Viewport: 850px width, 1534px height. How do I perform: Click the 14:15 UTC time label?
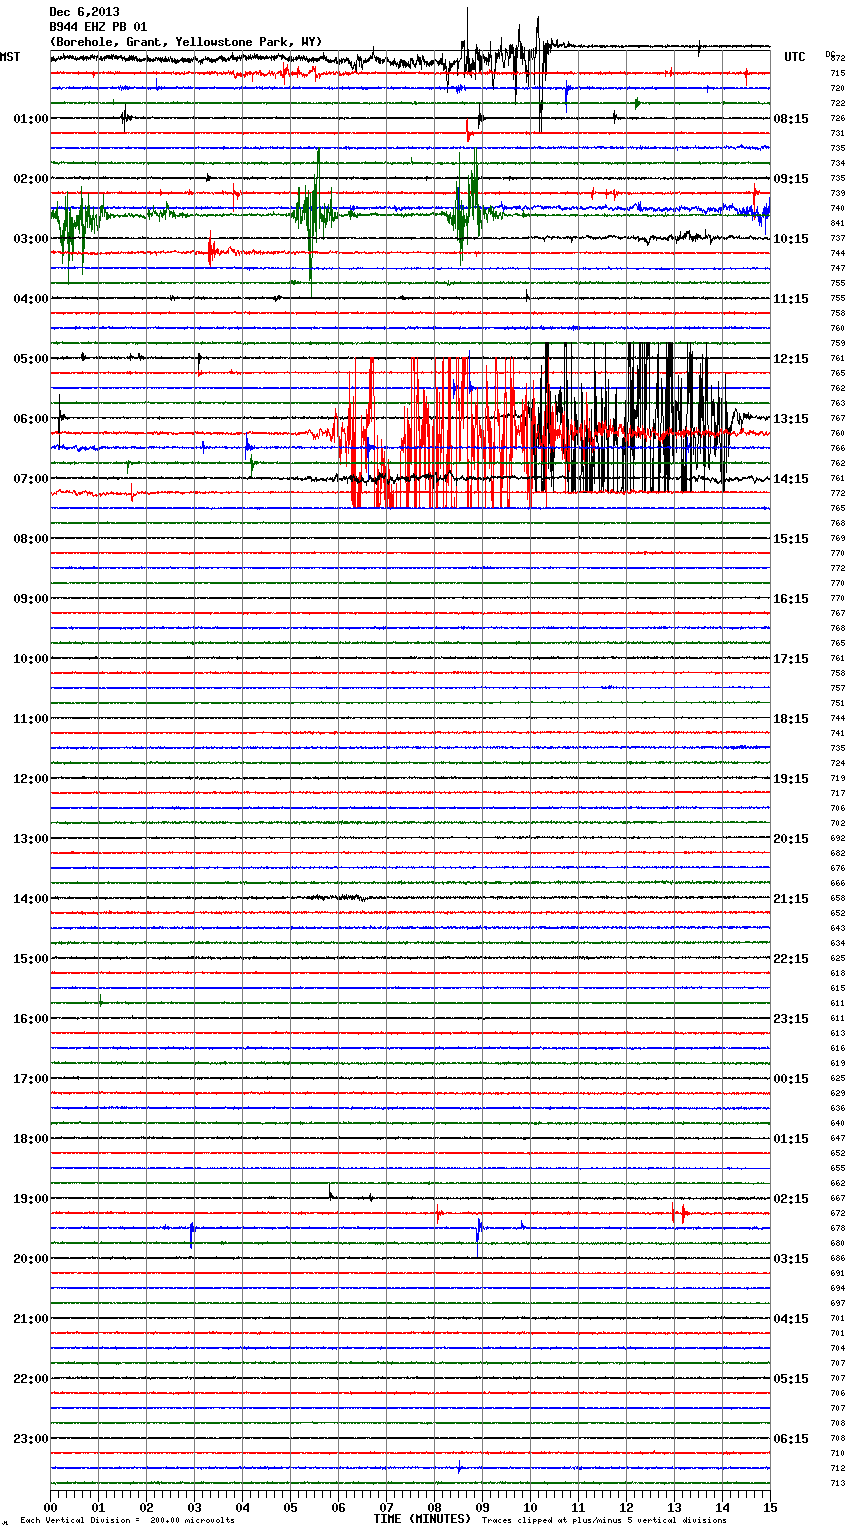point(791,479)
